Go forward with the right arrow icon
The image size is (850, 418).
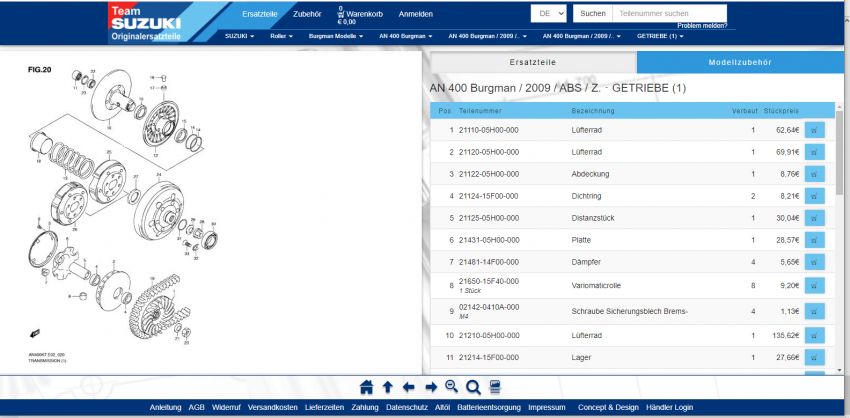(x=431, y=387)
